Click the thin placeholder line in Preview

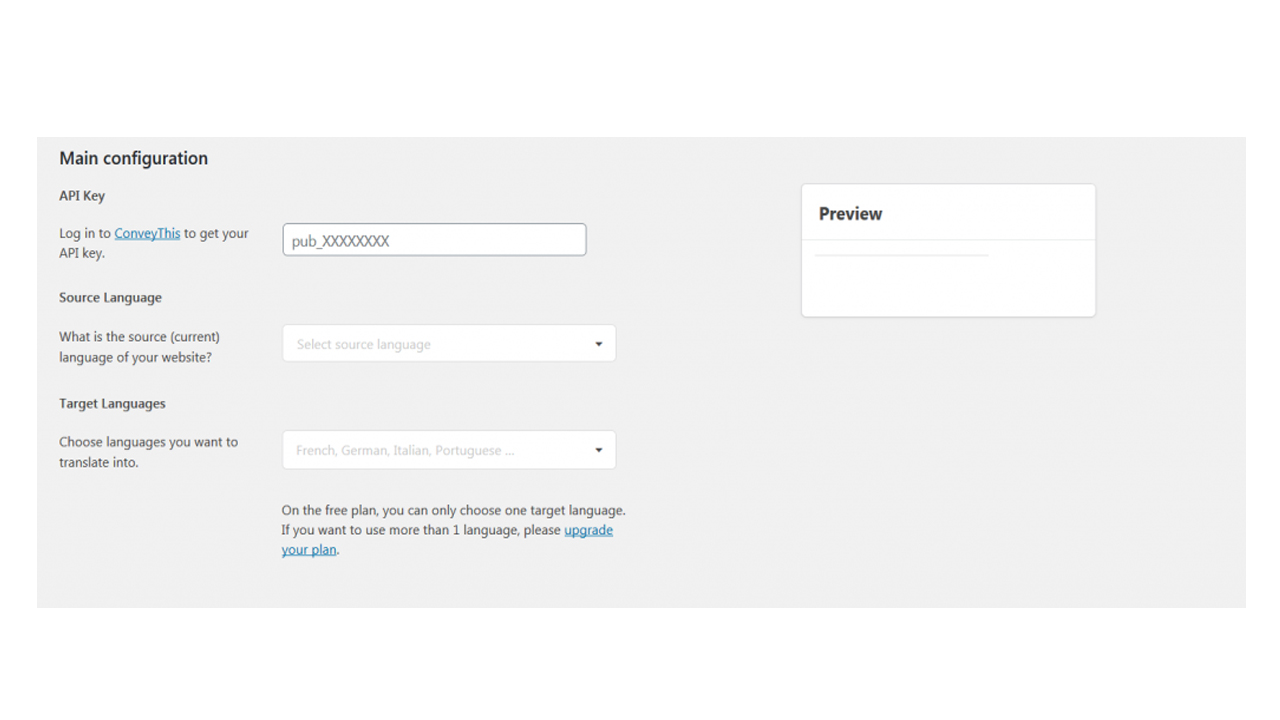(x=902, y=256)
